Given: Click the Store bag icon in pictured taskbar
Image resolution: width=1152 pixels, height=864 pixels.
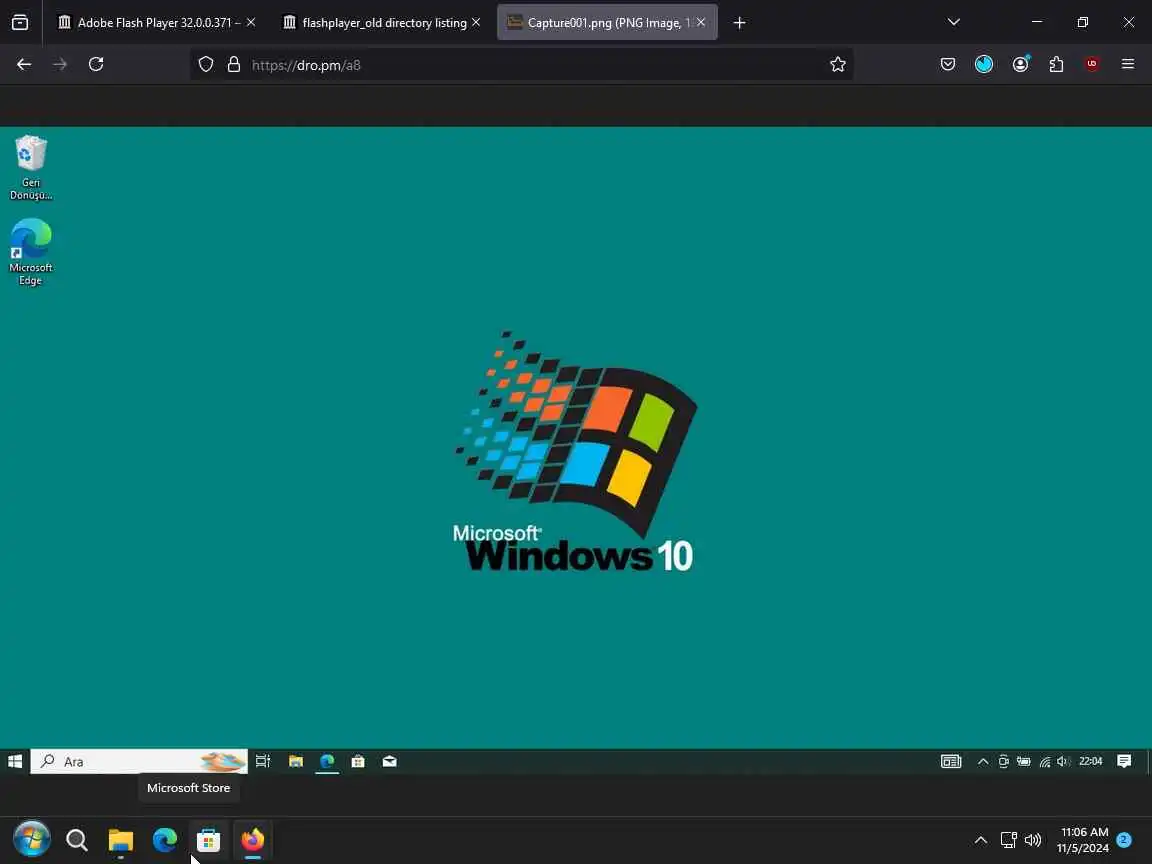Looking at the screenshot, I should click(358, 761).
